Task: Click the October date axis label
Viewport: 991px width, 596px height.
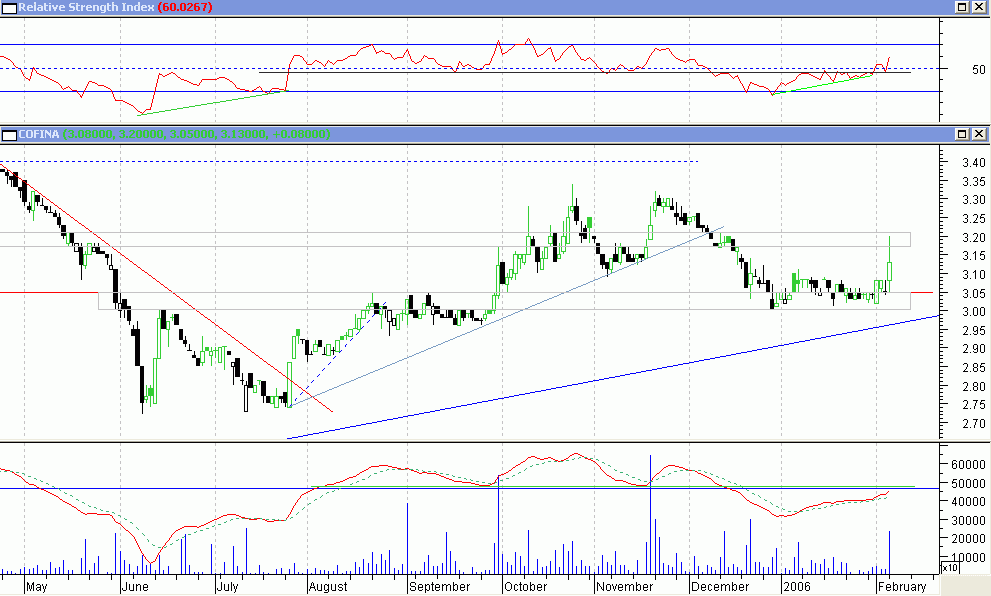Action: pyautogui.click(x=525, y=587)
